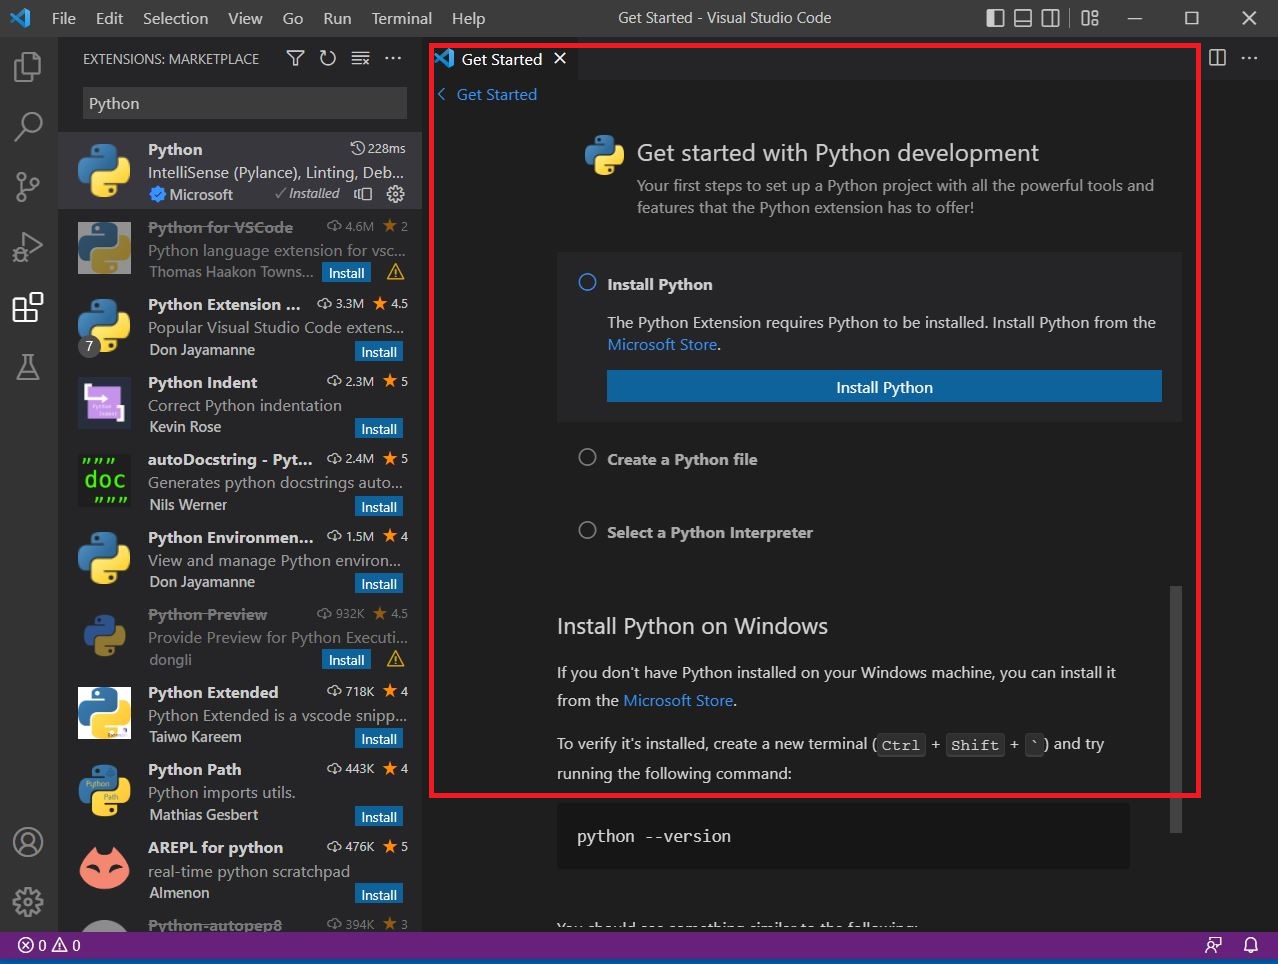Open the Selection menu

pos(176,18)
